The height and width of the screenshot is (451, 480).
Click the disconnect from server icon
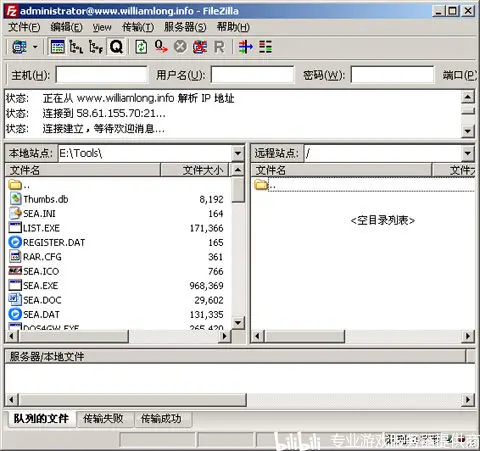coord(200,47)
